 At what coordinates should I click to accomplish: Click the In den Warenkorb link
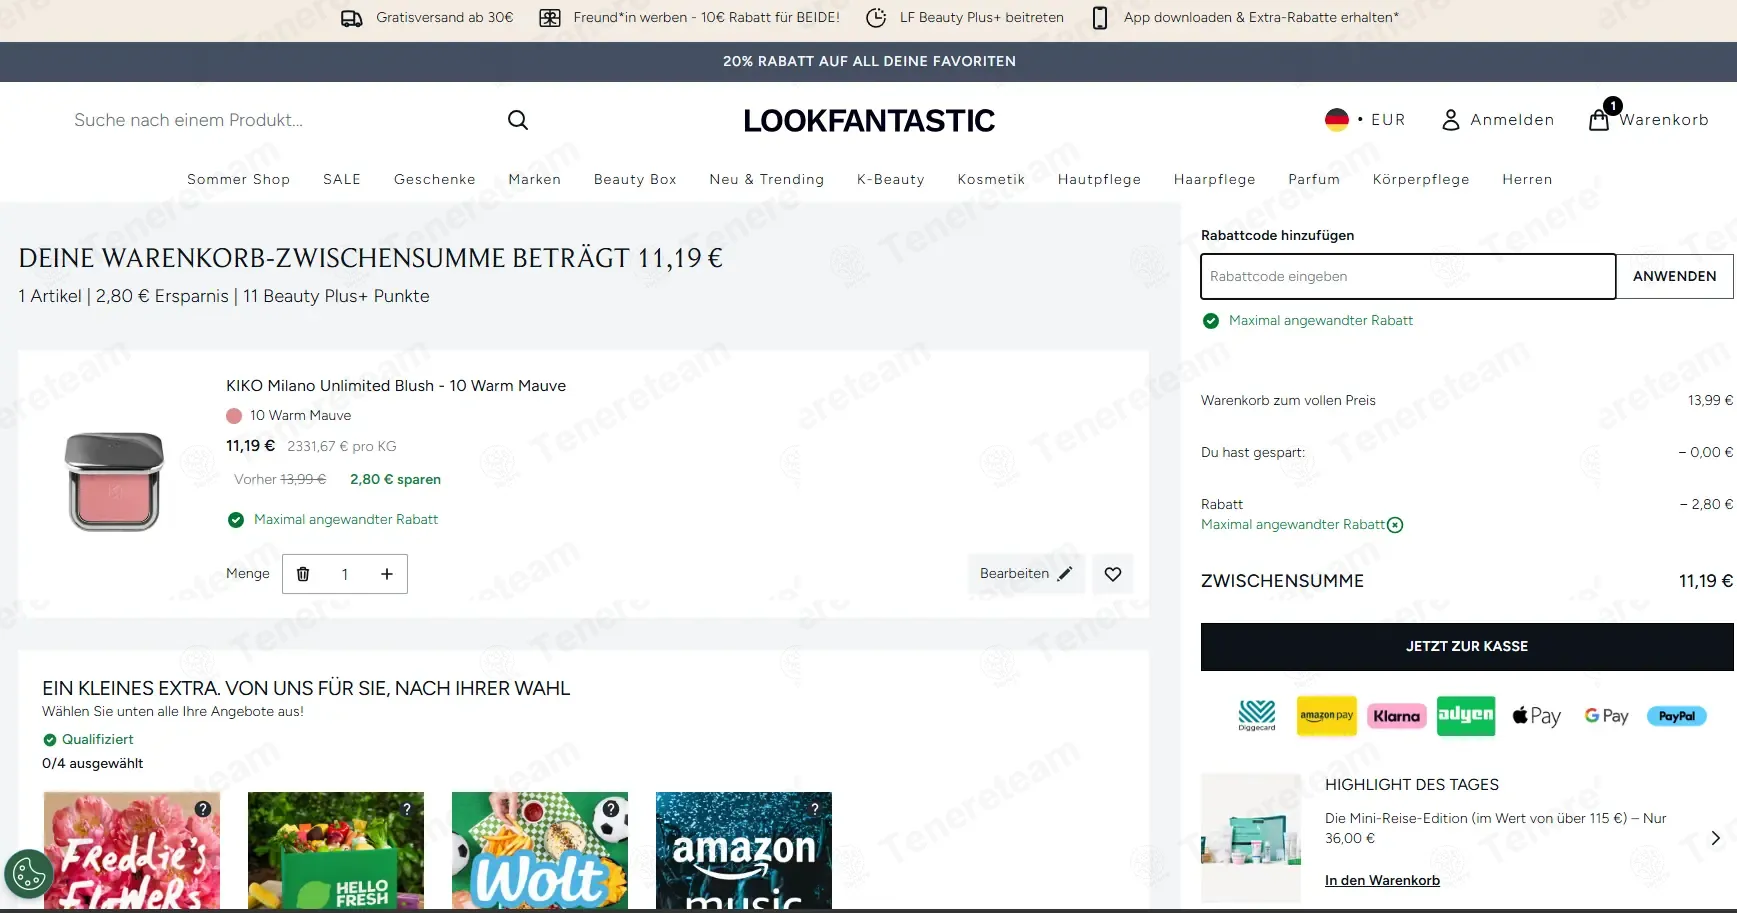click(1382, 880)
